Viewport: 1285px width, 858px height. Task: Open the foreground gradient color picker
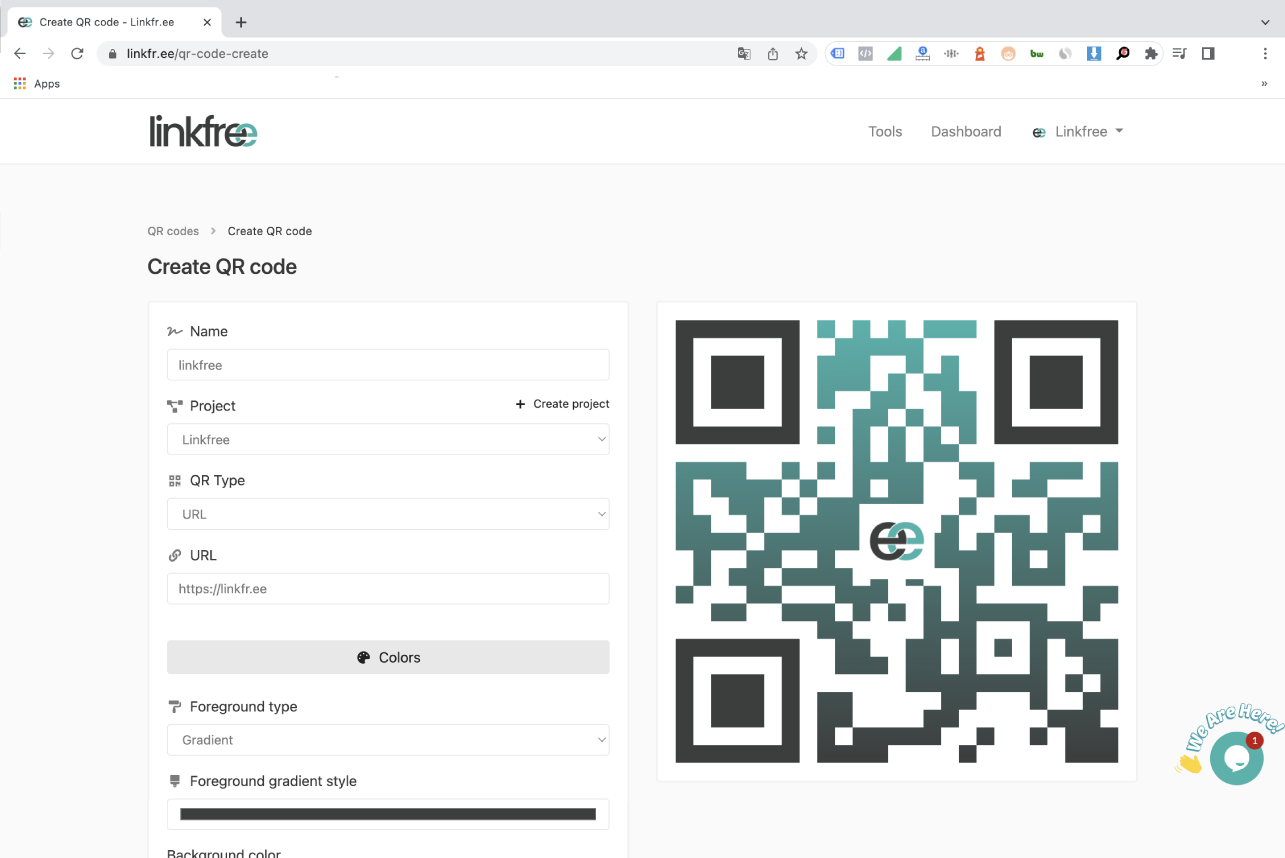pos(388,814)
